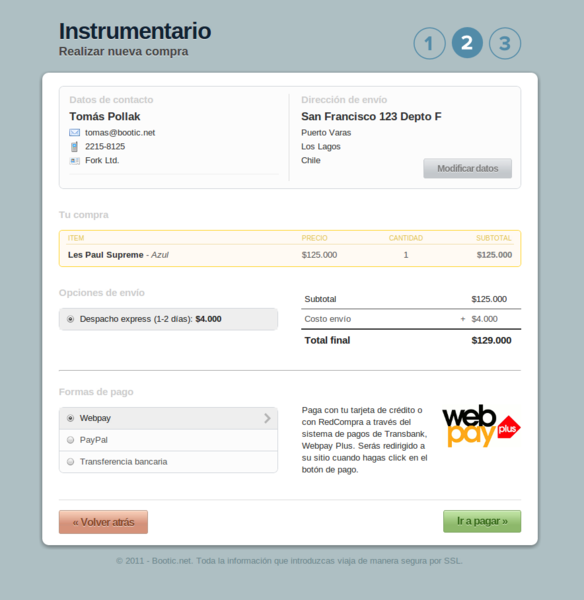Jump to step 3 circle

point(505,43)
